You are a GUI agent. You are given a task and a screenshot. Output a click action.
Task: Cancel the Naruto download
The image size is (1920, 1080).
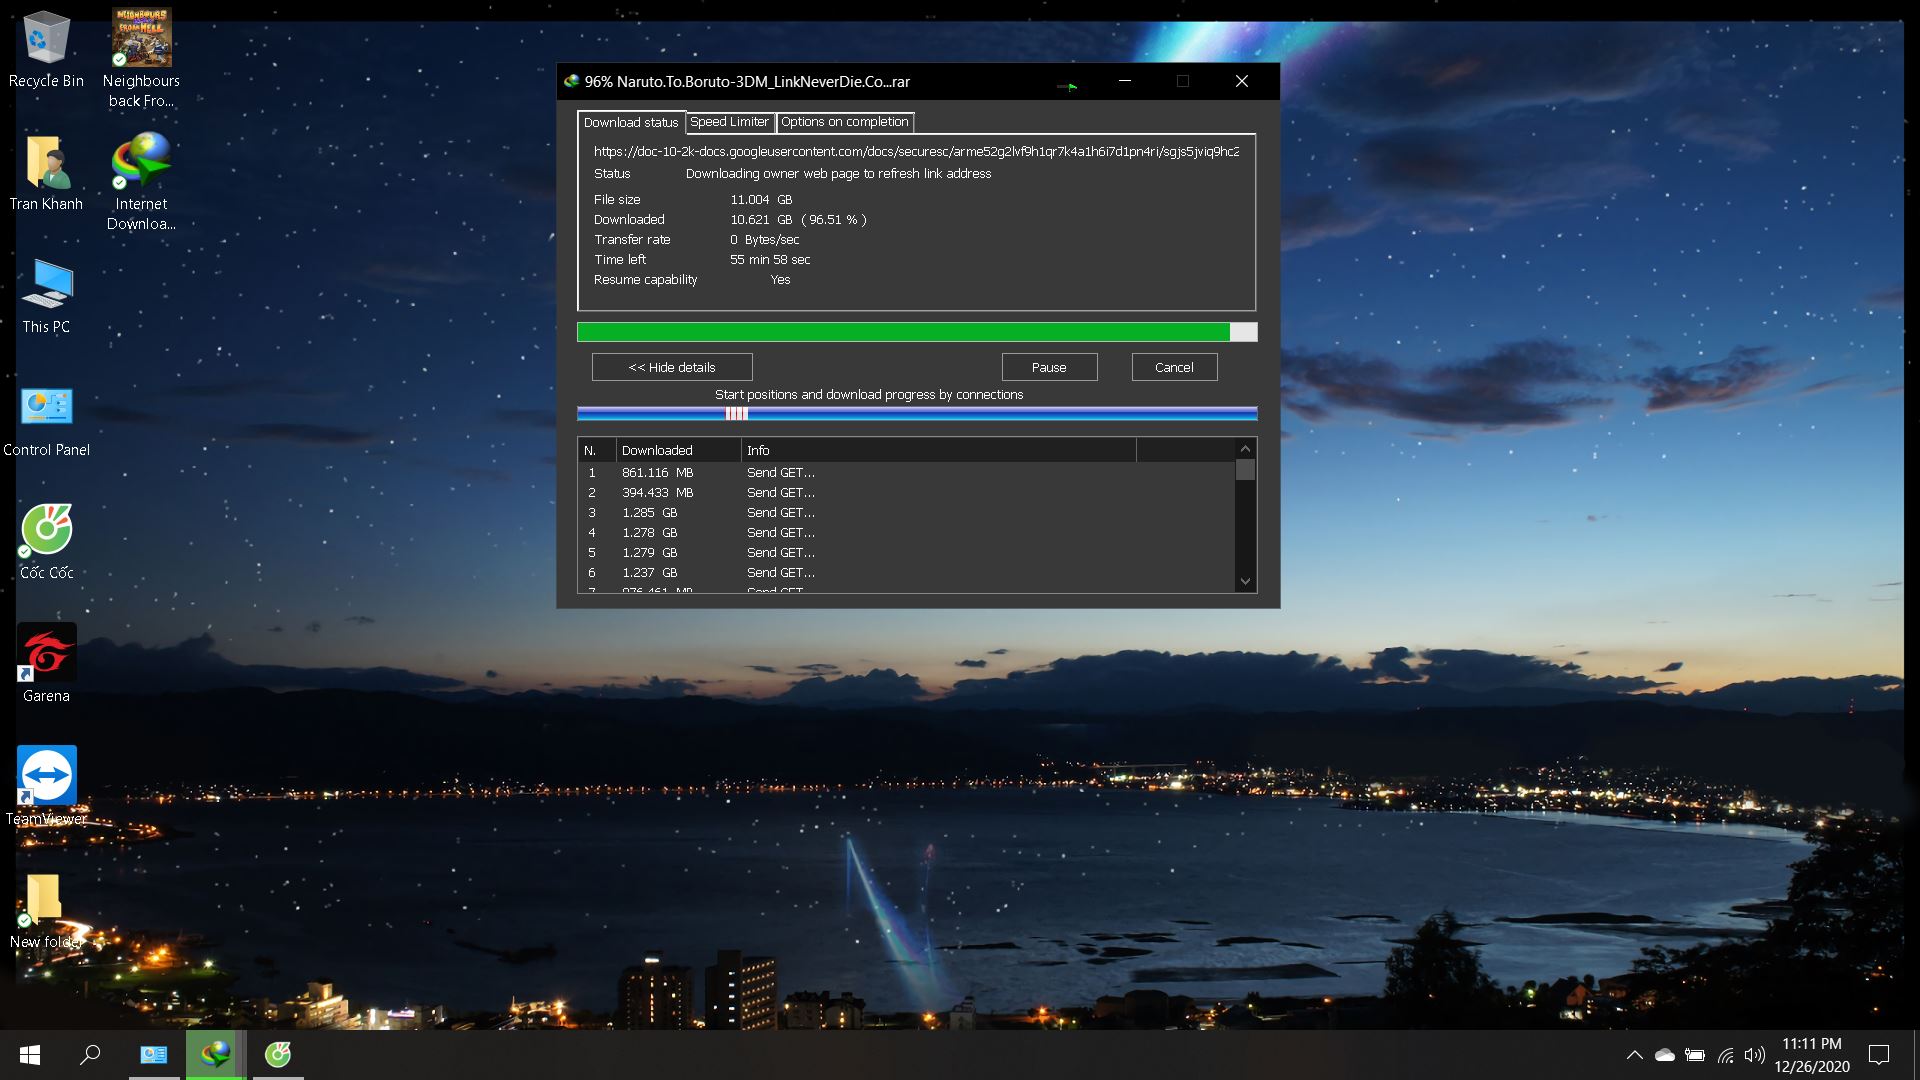(x=1173, y=367)
